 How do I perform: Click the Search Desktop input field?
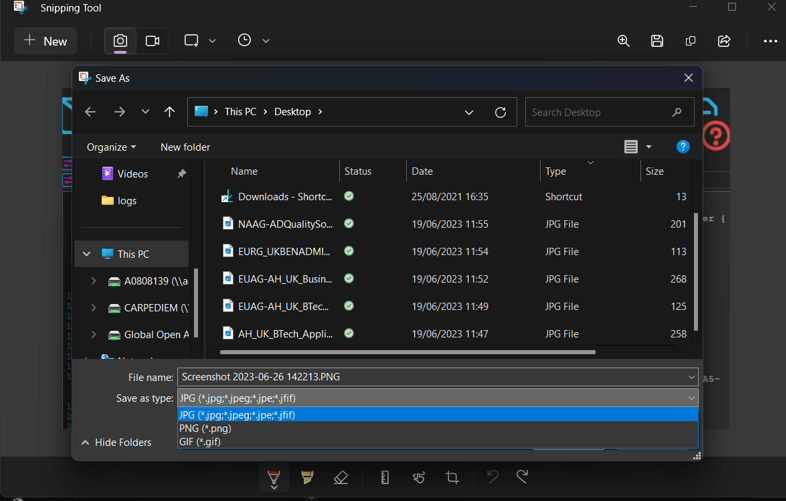click(x=598, y=112)
